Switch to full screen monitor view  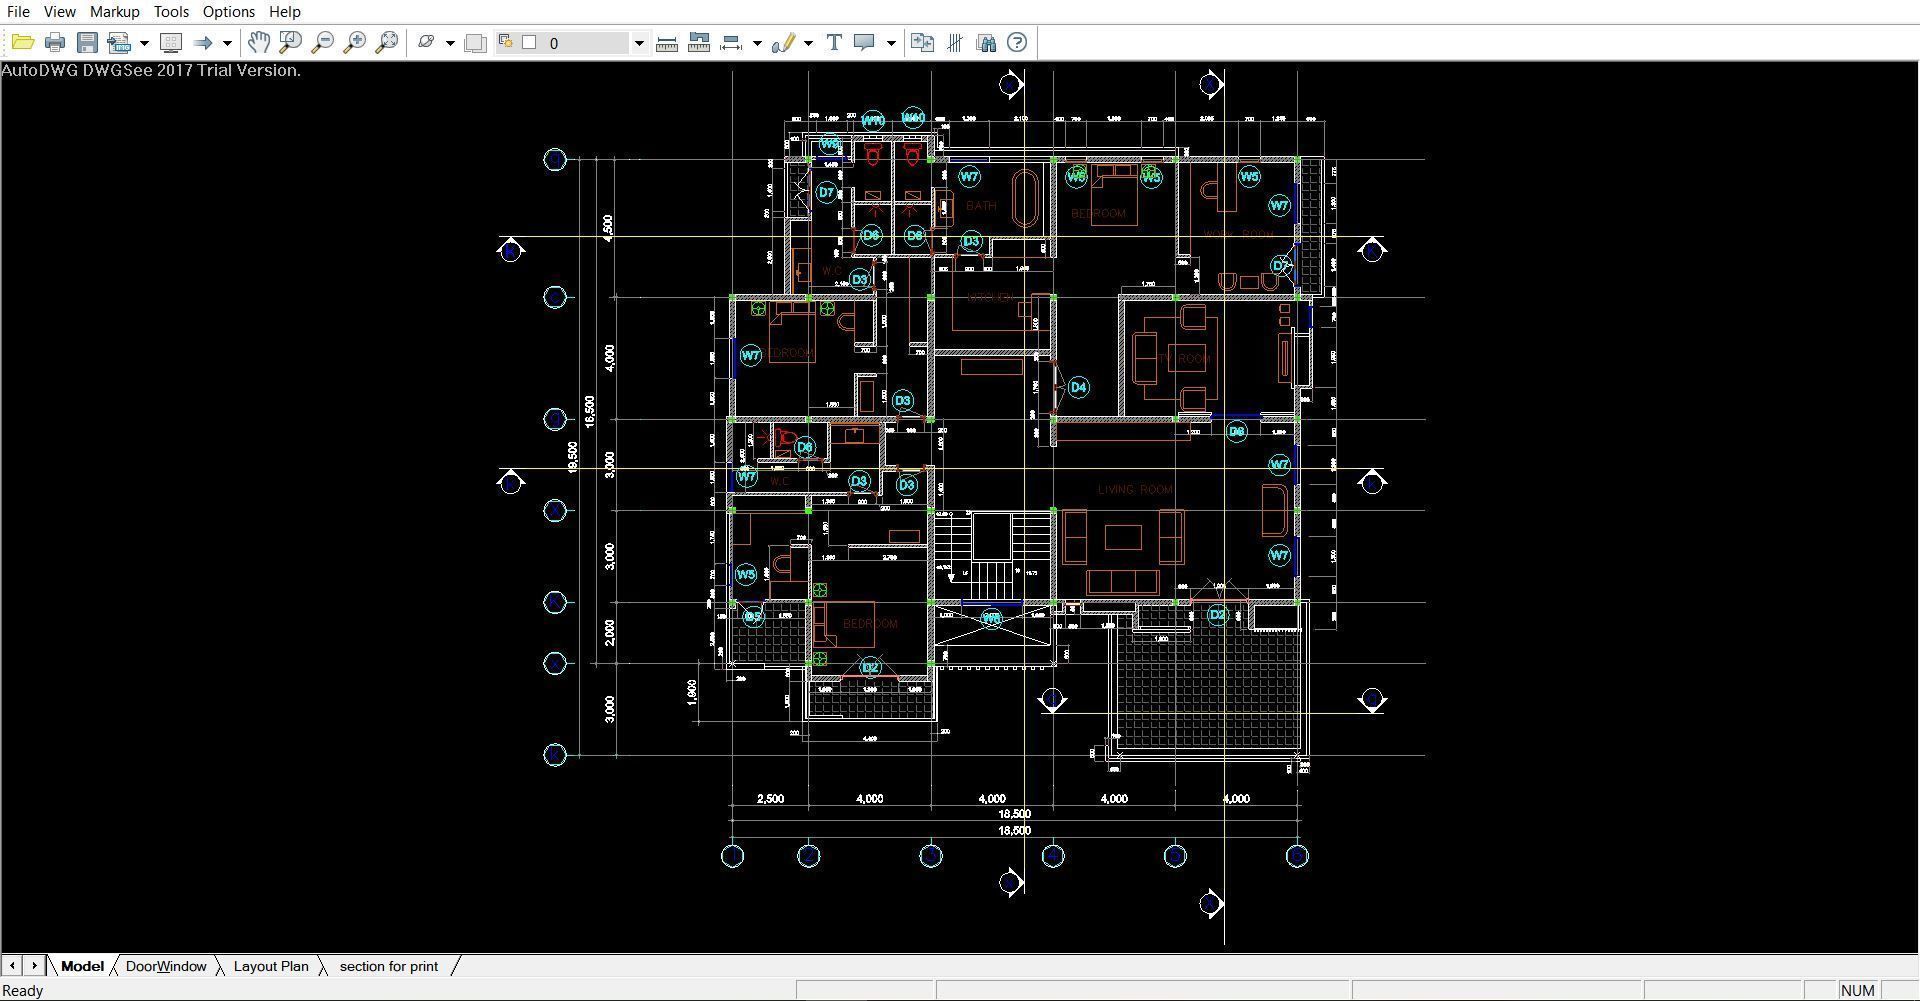coord(171,42)
